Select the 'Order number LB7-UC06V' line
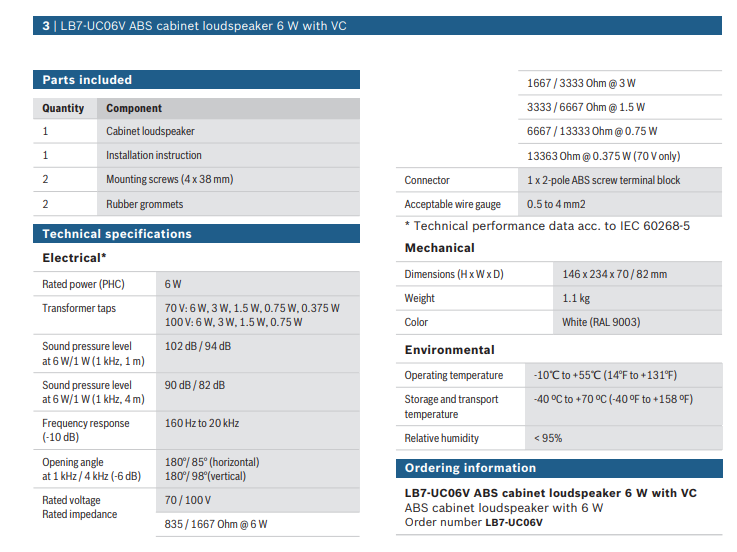 click(473, 522)
